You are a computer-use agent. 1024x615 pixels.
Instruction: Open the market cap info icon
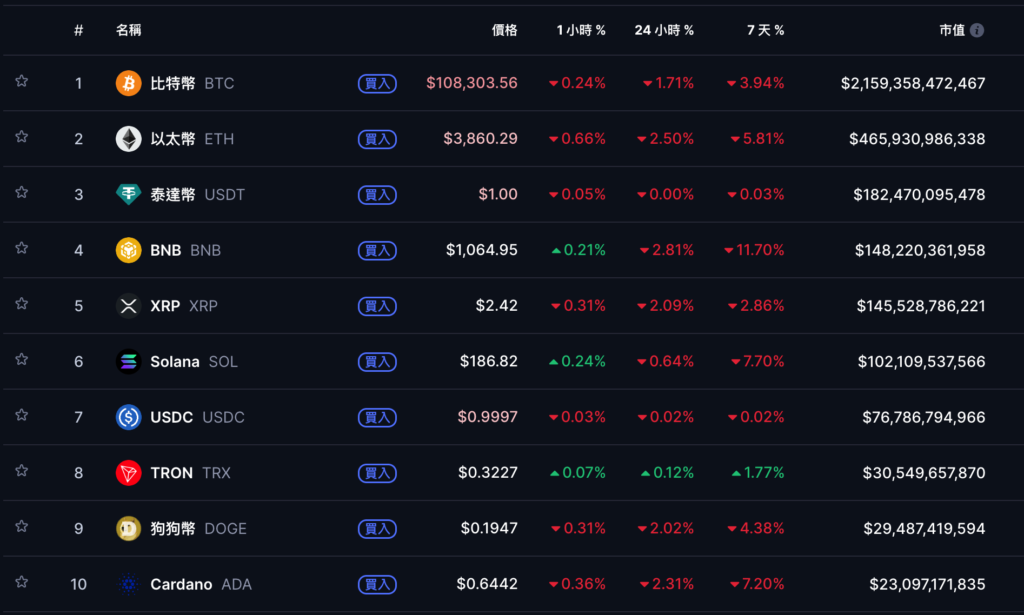977,30
